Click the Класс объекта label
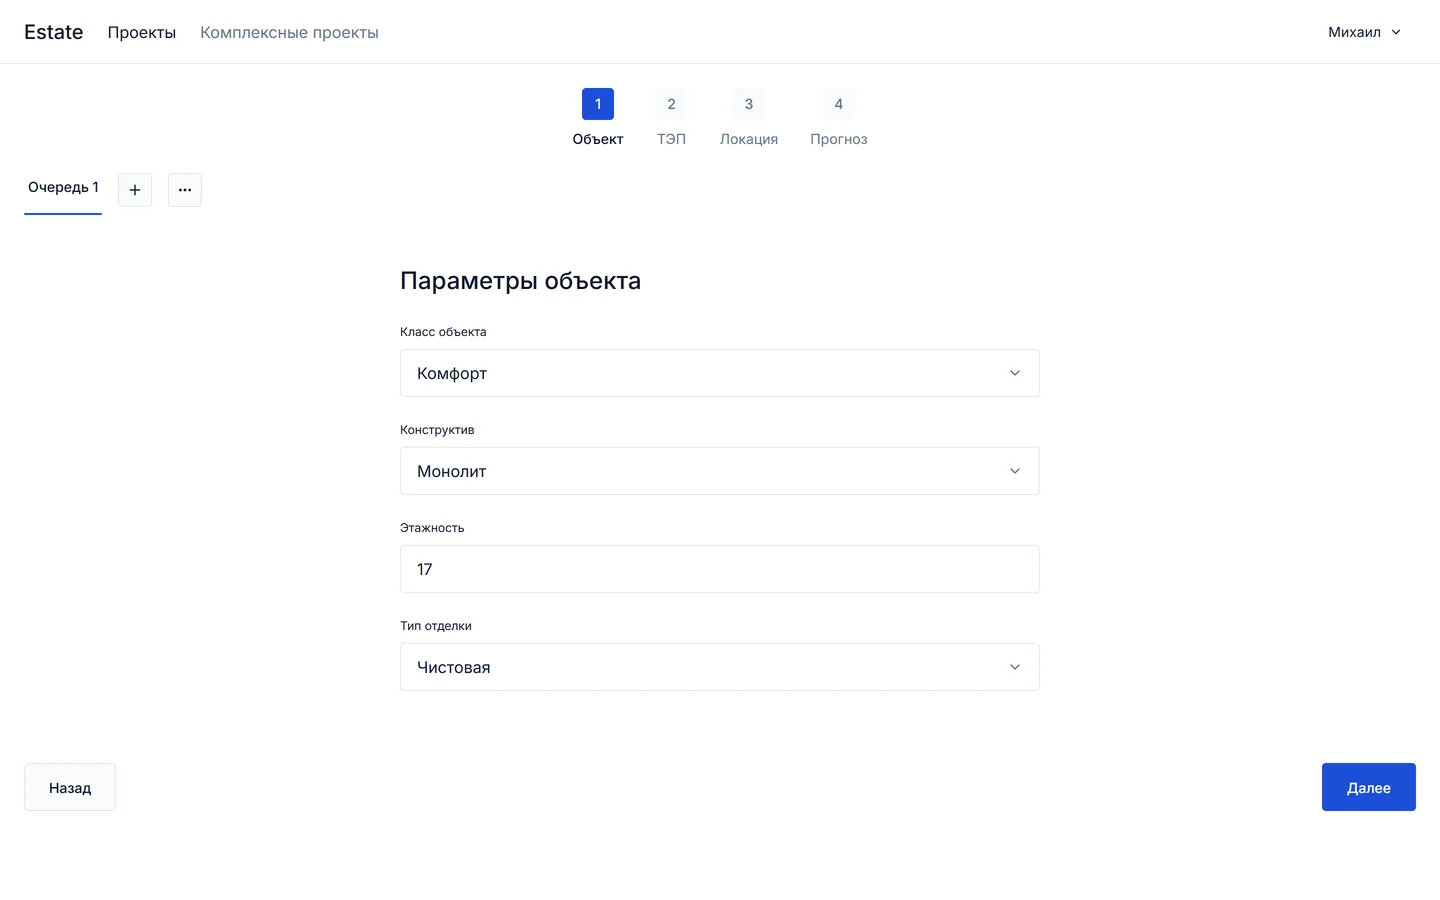Viewport: 1440px width, 900px height. (x=443, y=332)
